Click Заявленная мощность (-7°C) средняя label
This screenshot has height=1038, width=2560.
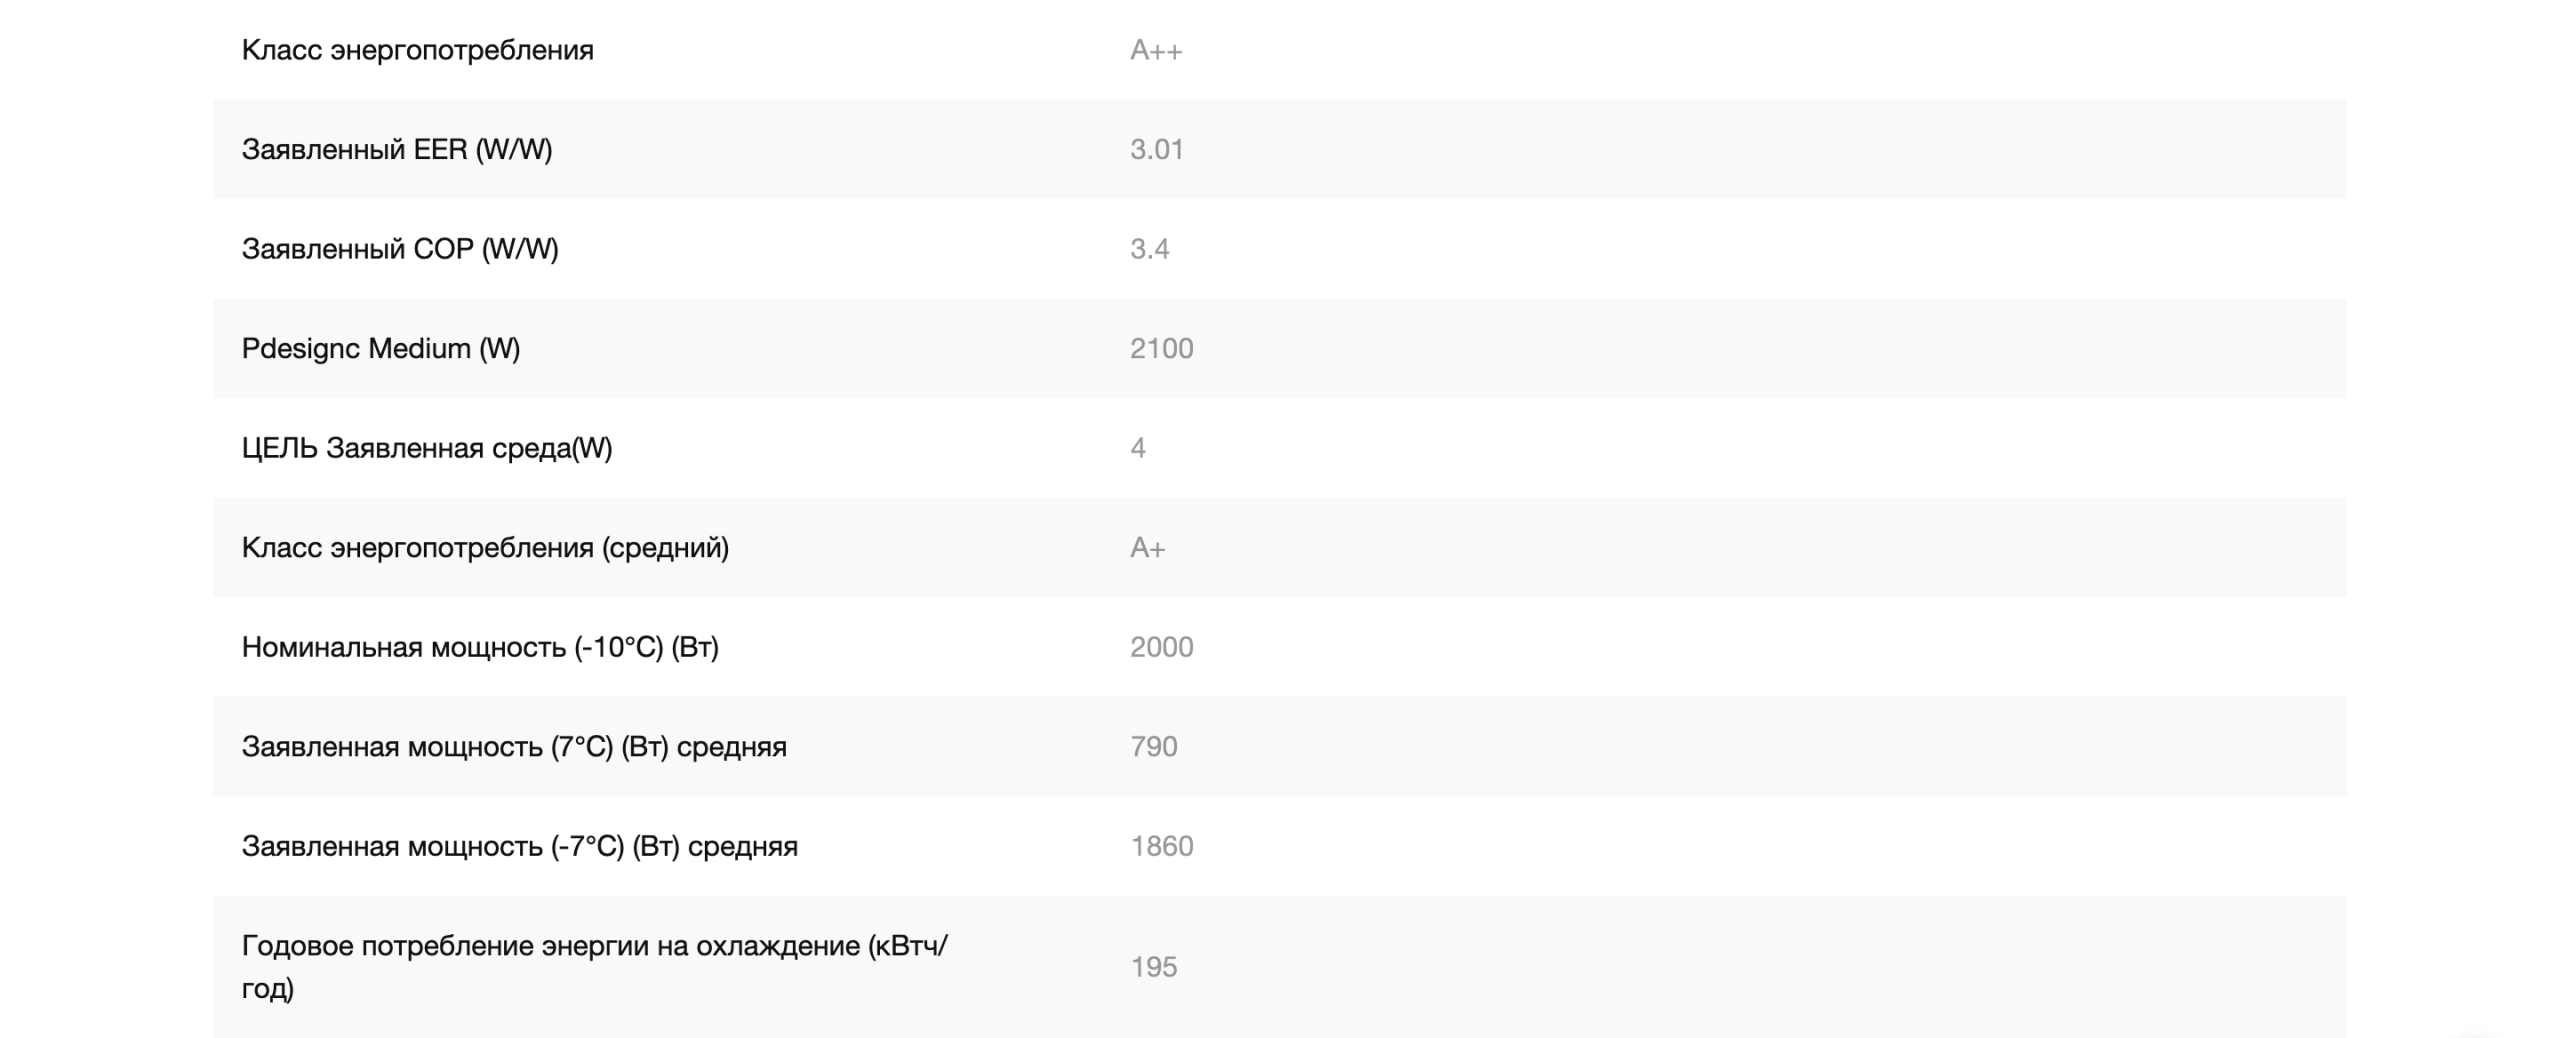520,846
